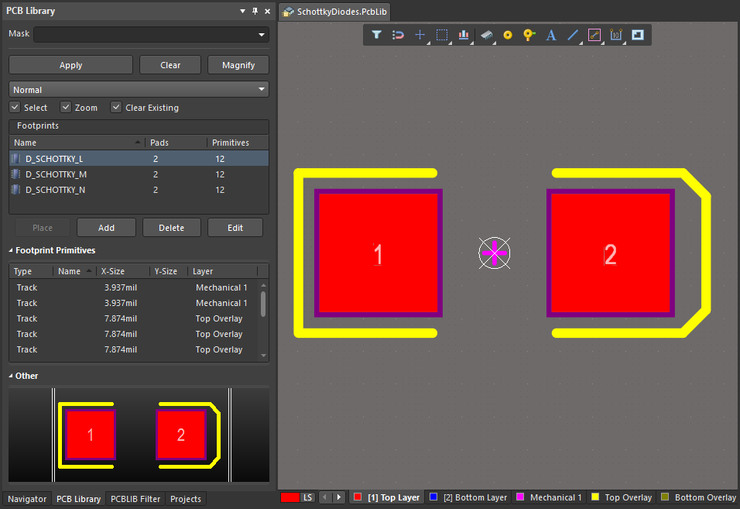Select the Top Overlay layer tab
Viewport: 740px width, 509px height.
tap(622, 497)
